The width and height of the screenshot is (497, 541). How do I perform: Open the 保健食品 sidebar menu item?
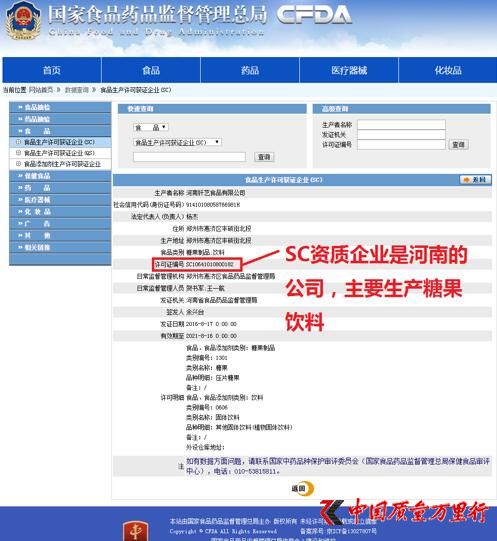click(x=60, y=176)
